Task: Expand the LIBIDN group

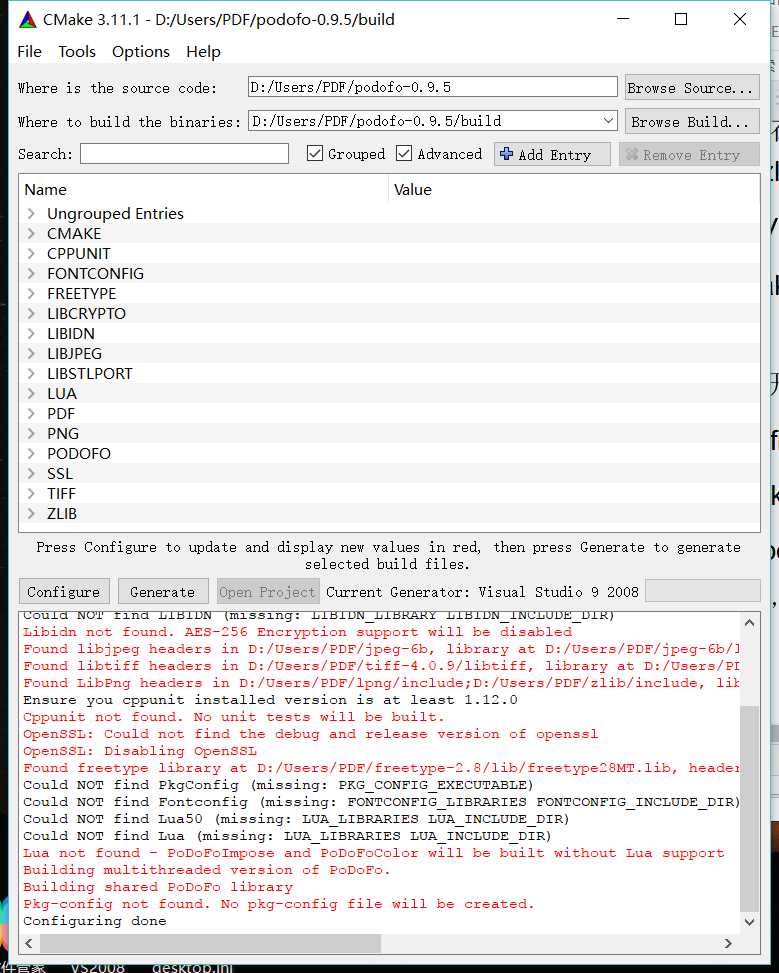Action: pyautogui.click(x=31, y=333)
